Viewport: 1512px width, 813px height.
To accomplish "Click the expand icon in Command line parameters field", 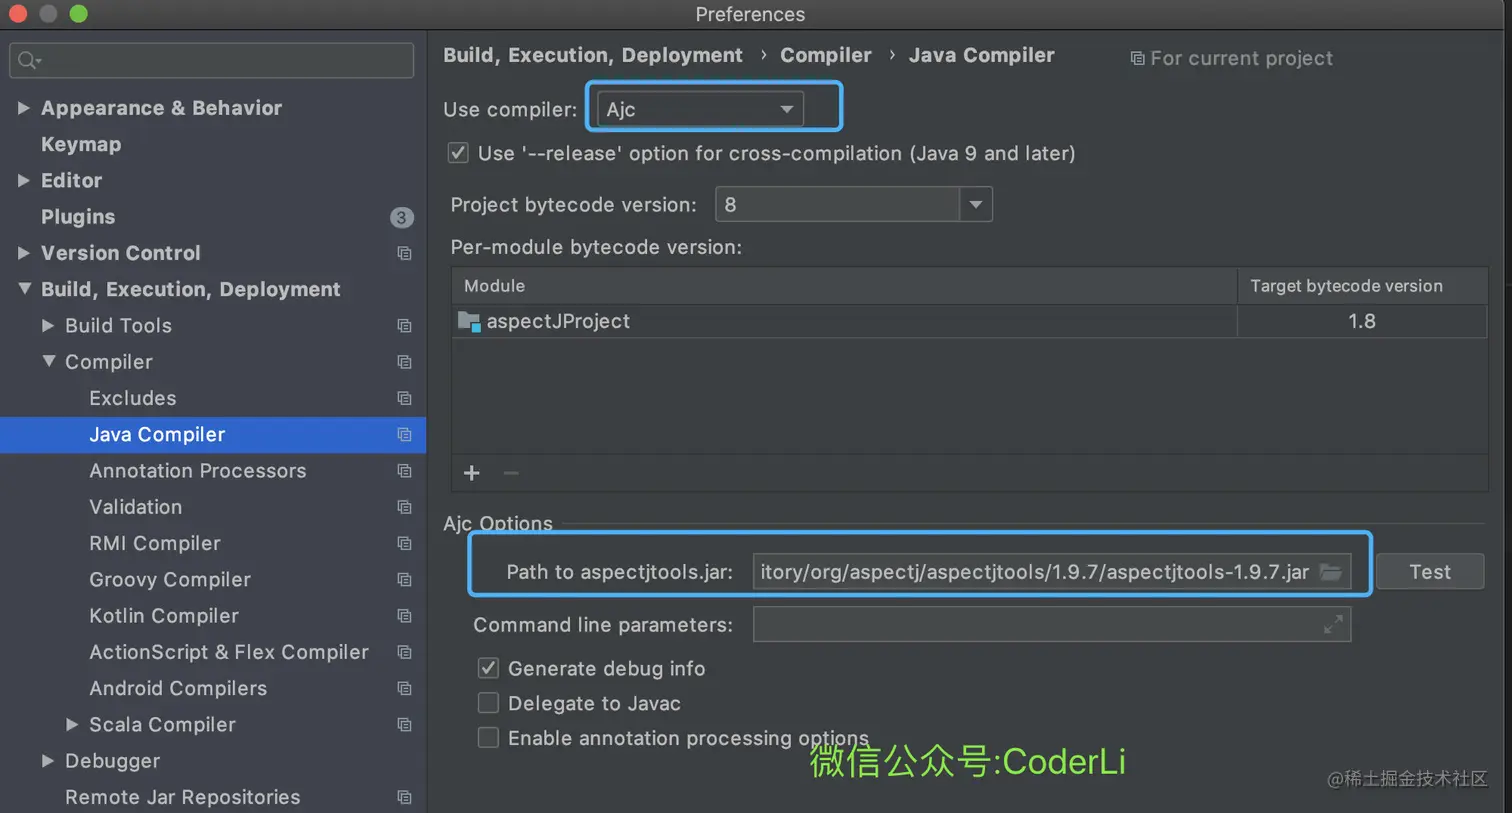I will point(1333,624).
